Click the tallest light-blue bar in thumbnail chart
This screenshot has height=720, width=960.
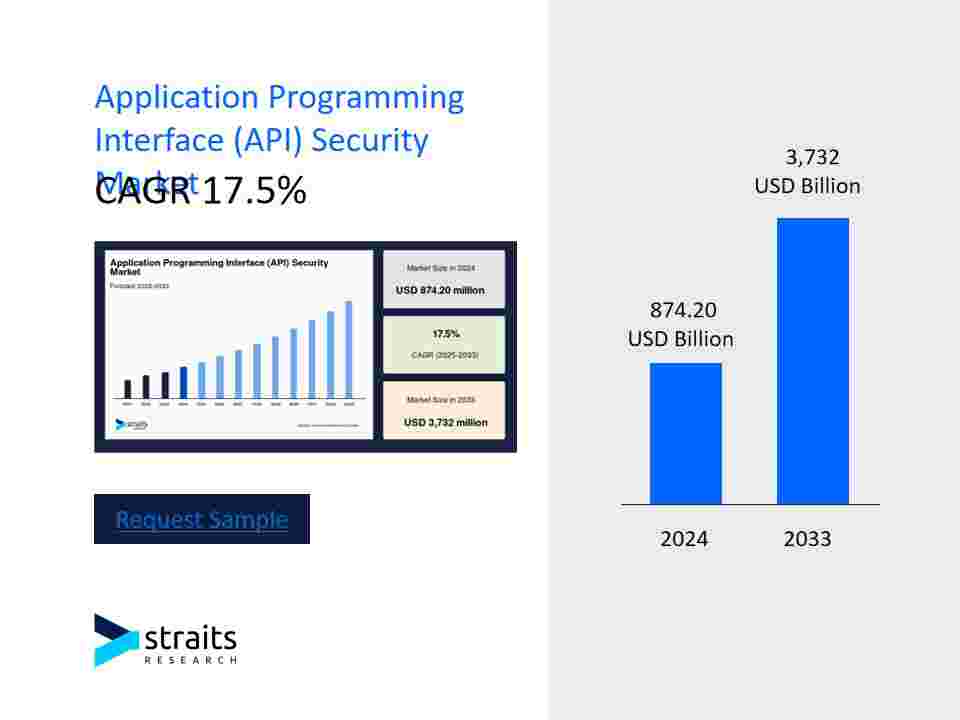[349, 350]
